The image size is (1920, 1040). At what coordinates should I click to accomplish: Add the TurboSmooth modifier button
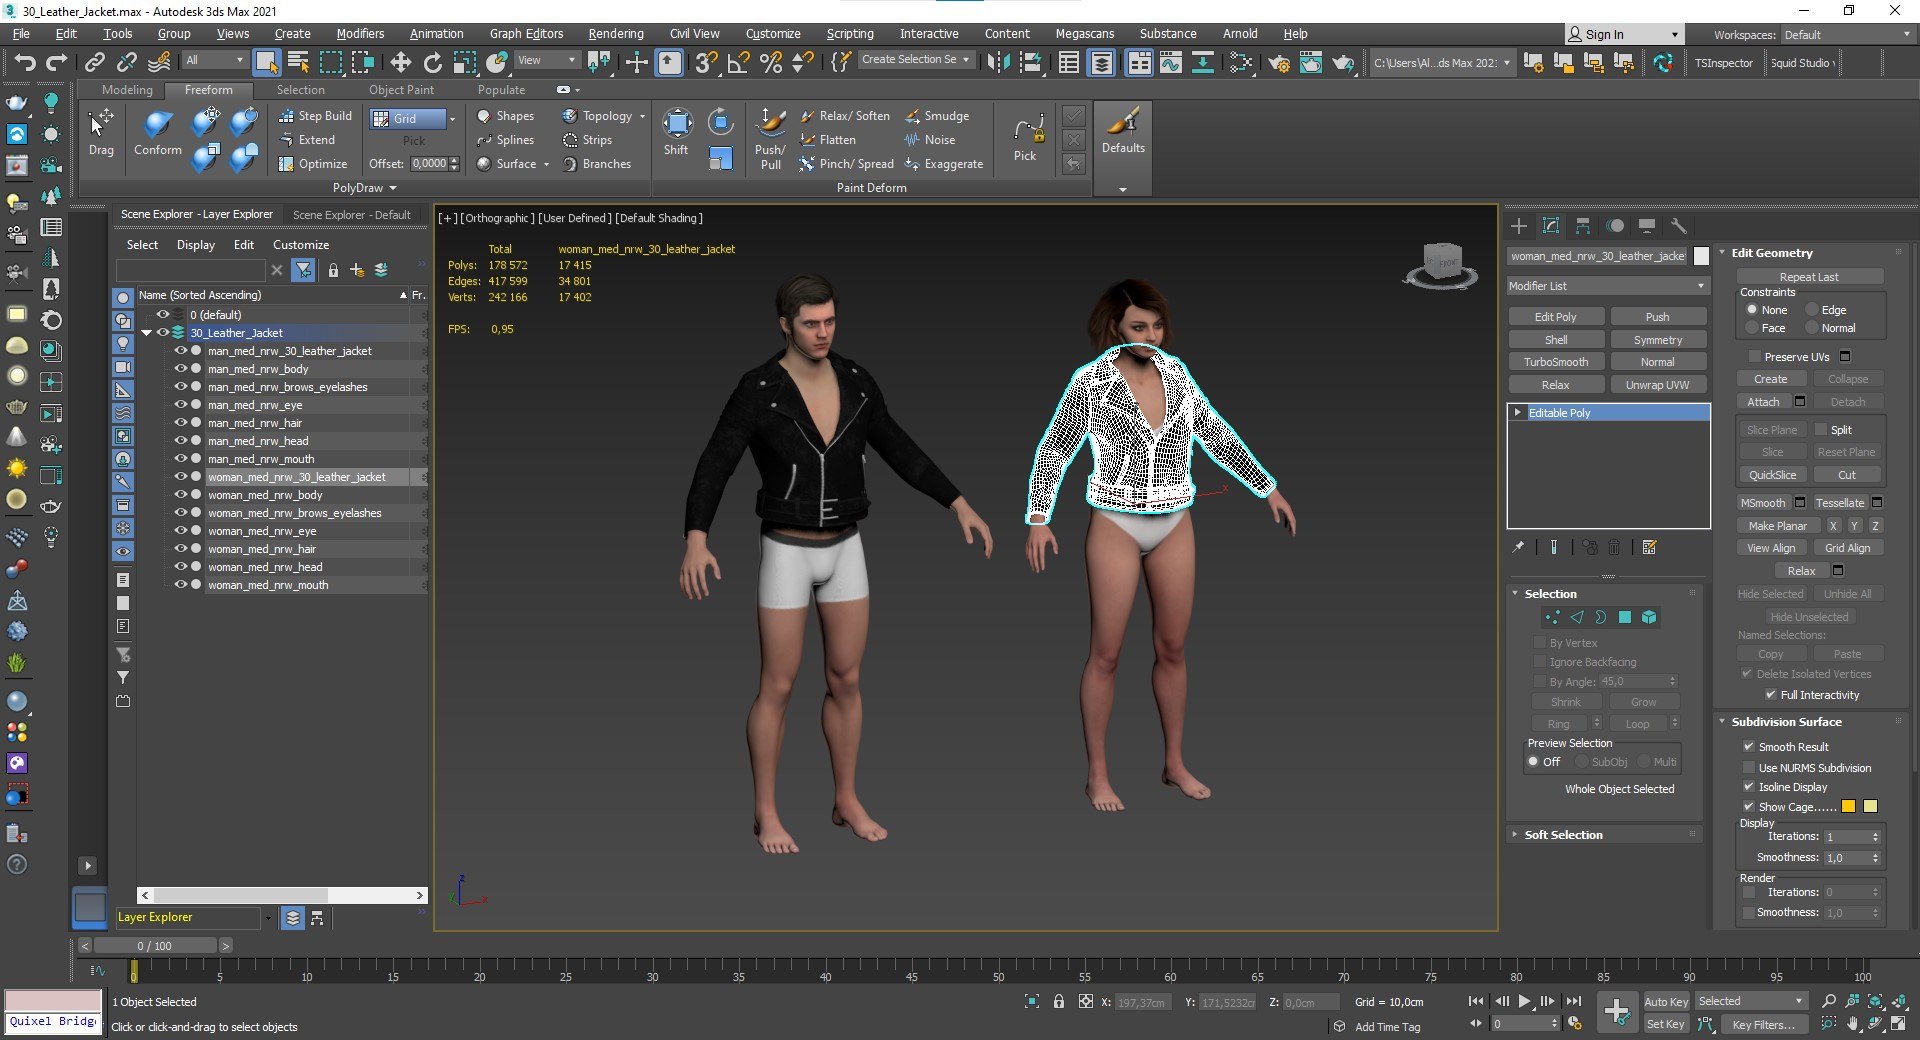pos(1556,362)
